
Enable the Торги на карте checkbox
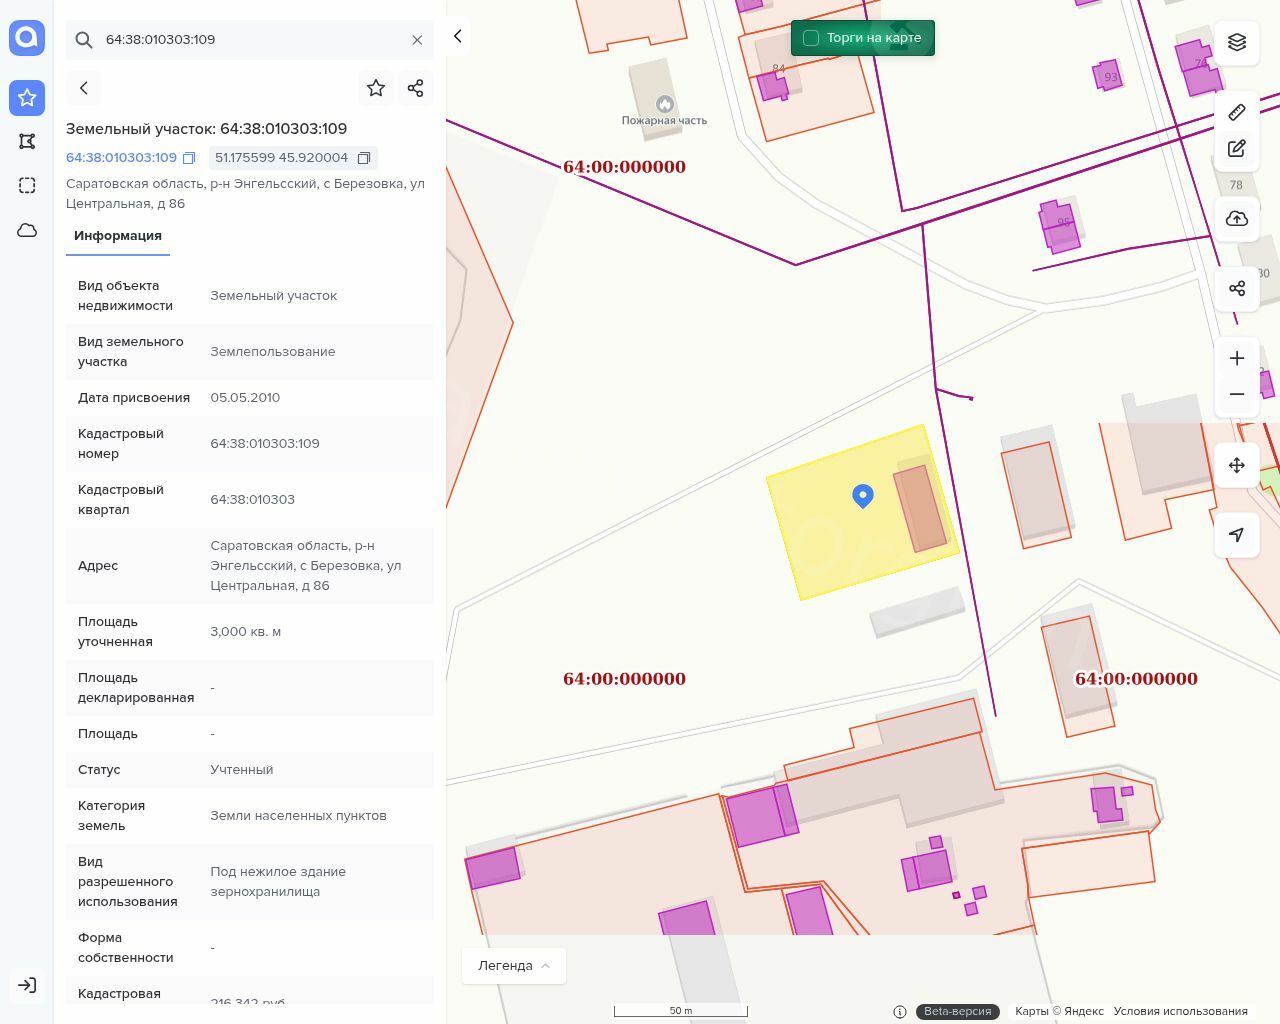click(x=811, y=38)
